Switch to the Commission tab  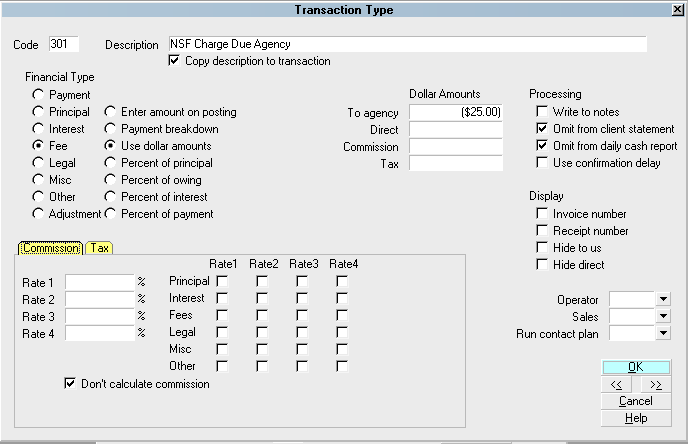[x=50, y=248]
